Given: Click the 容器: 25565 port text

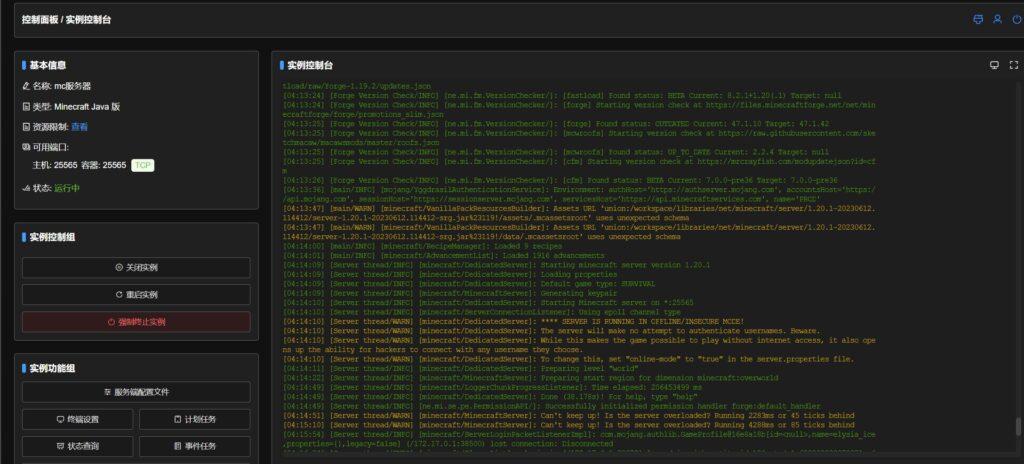Looking at the screenshot, I should (x=103, y=165).
